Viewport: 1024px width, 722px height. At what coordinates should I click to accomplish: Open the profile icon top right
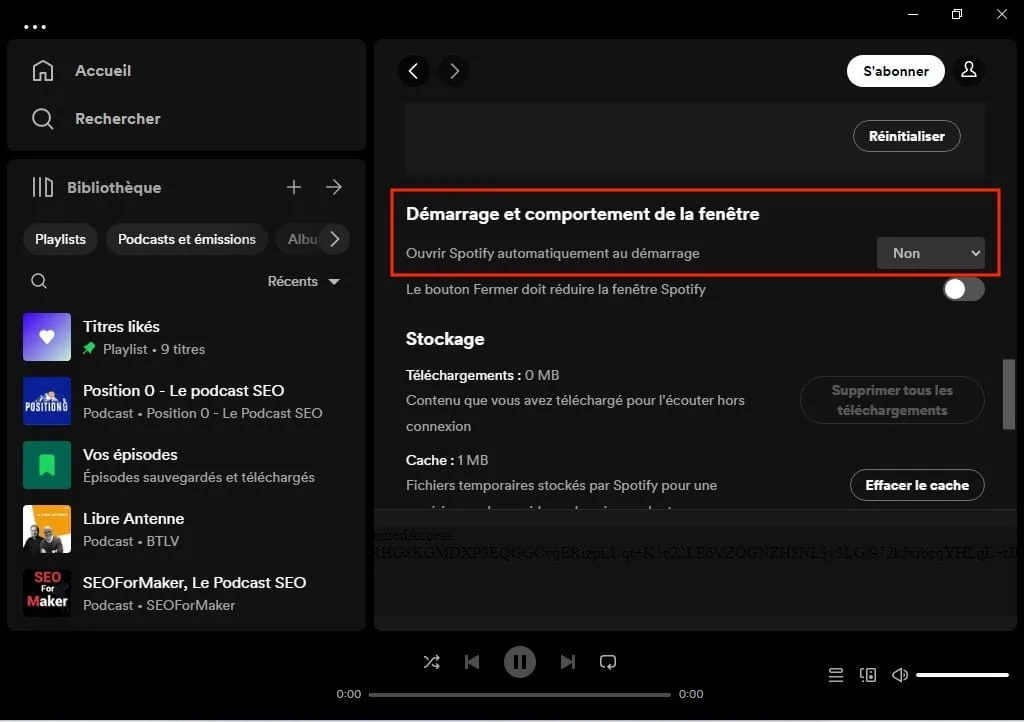coord(968,70)
